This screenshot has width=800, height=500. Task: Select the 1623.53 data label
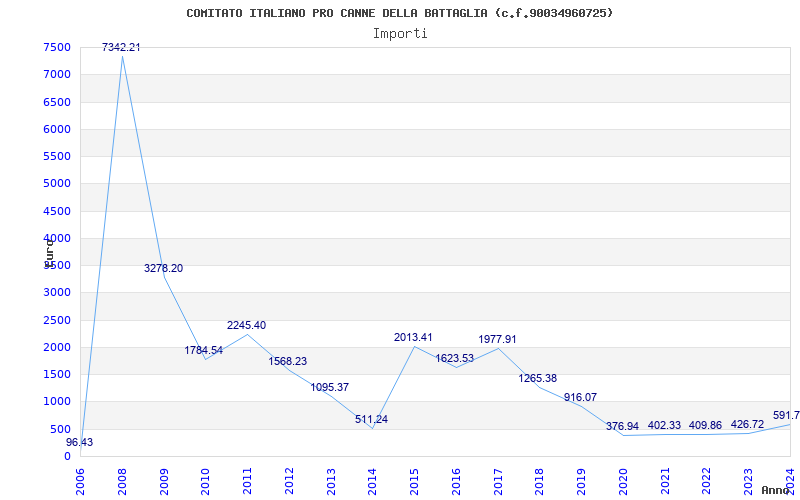point(455,358)
